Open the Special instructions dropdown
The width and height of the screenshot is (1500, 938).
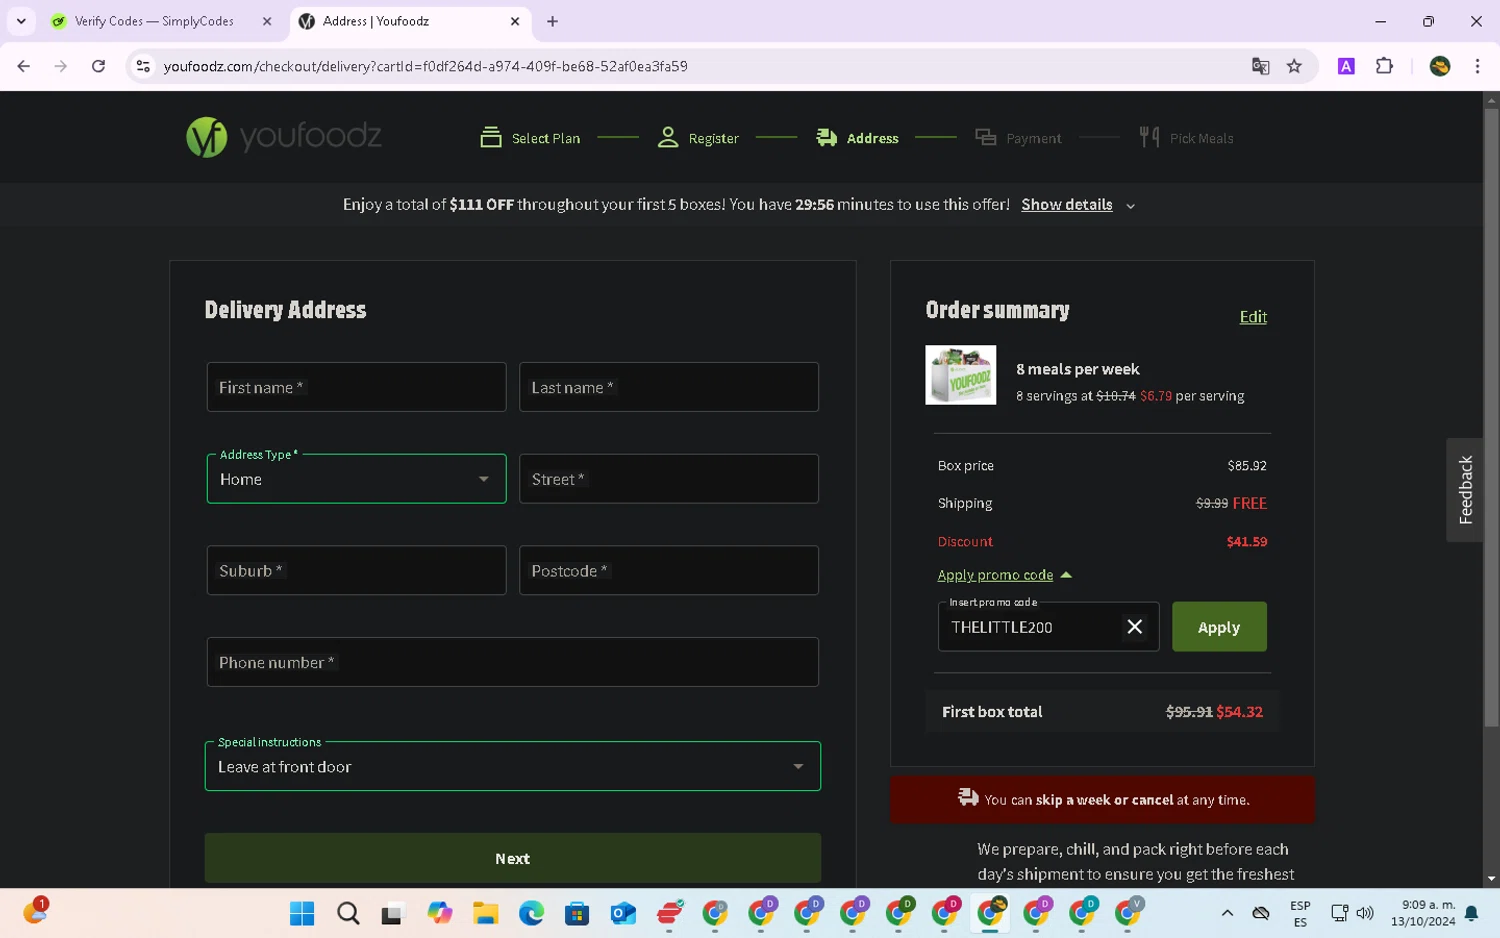click(512, 766)
